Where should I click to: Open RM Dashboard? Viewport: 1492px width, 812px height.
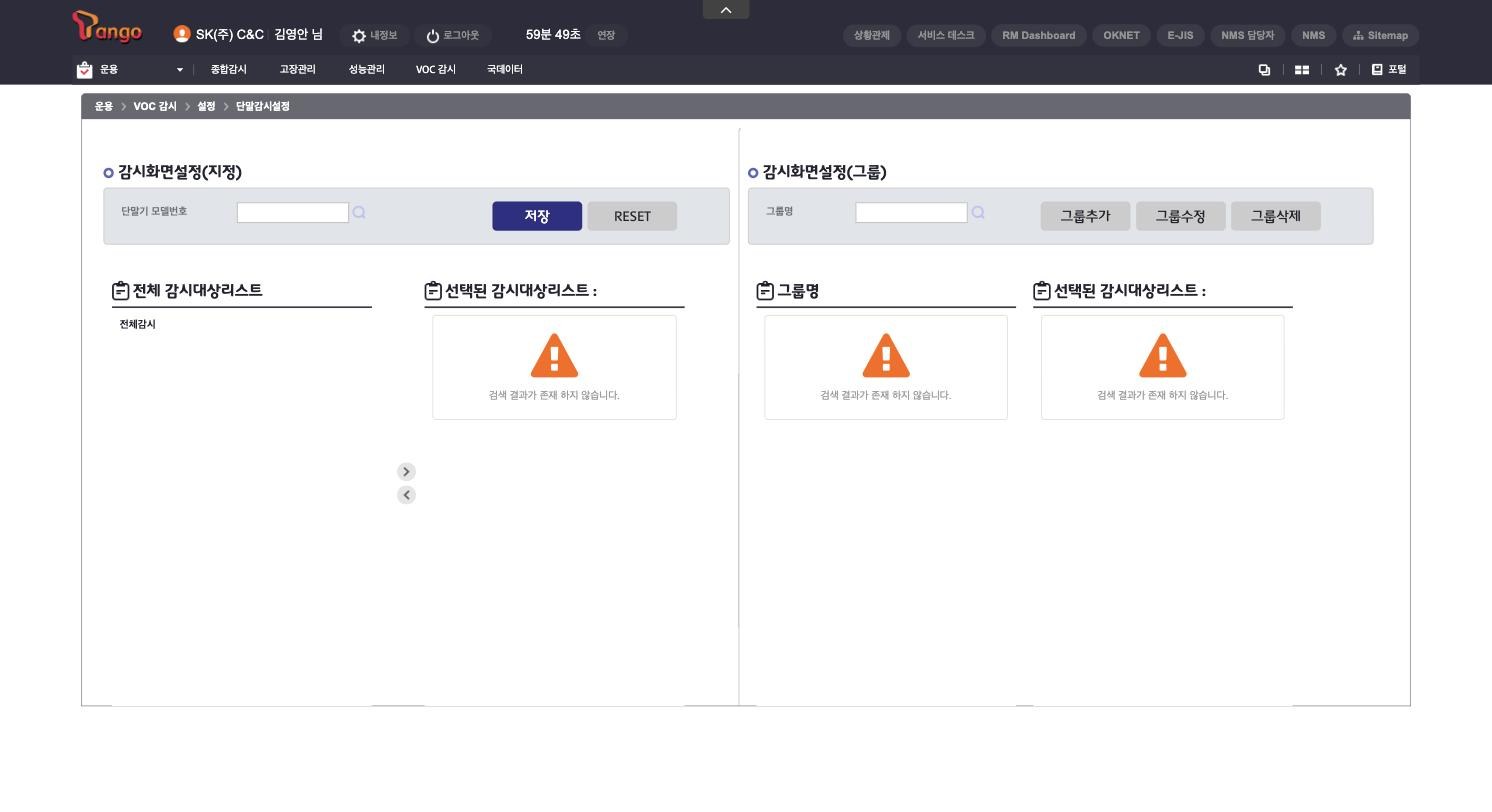pos(1038,35)
